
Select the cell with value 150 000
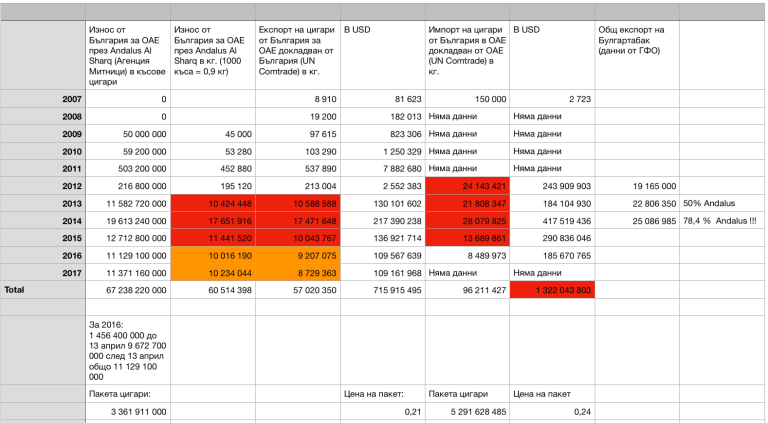(x=466, y=99)
